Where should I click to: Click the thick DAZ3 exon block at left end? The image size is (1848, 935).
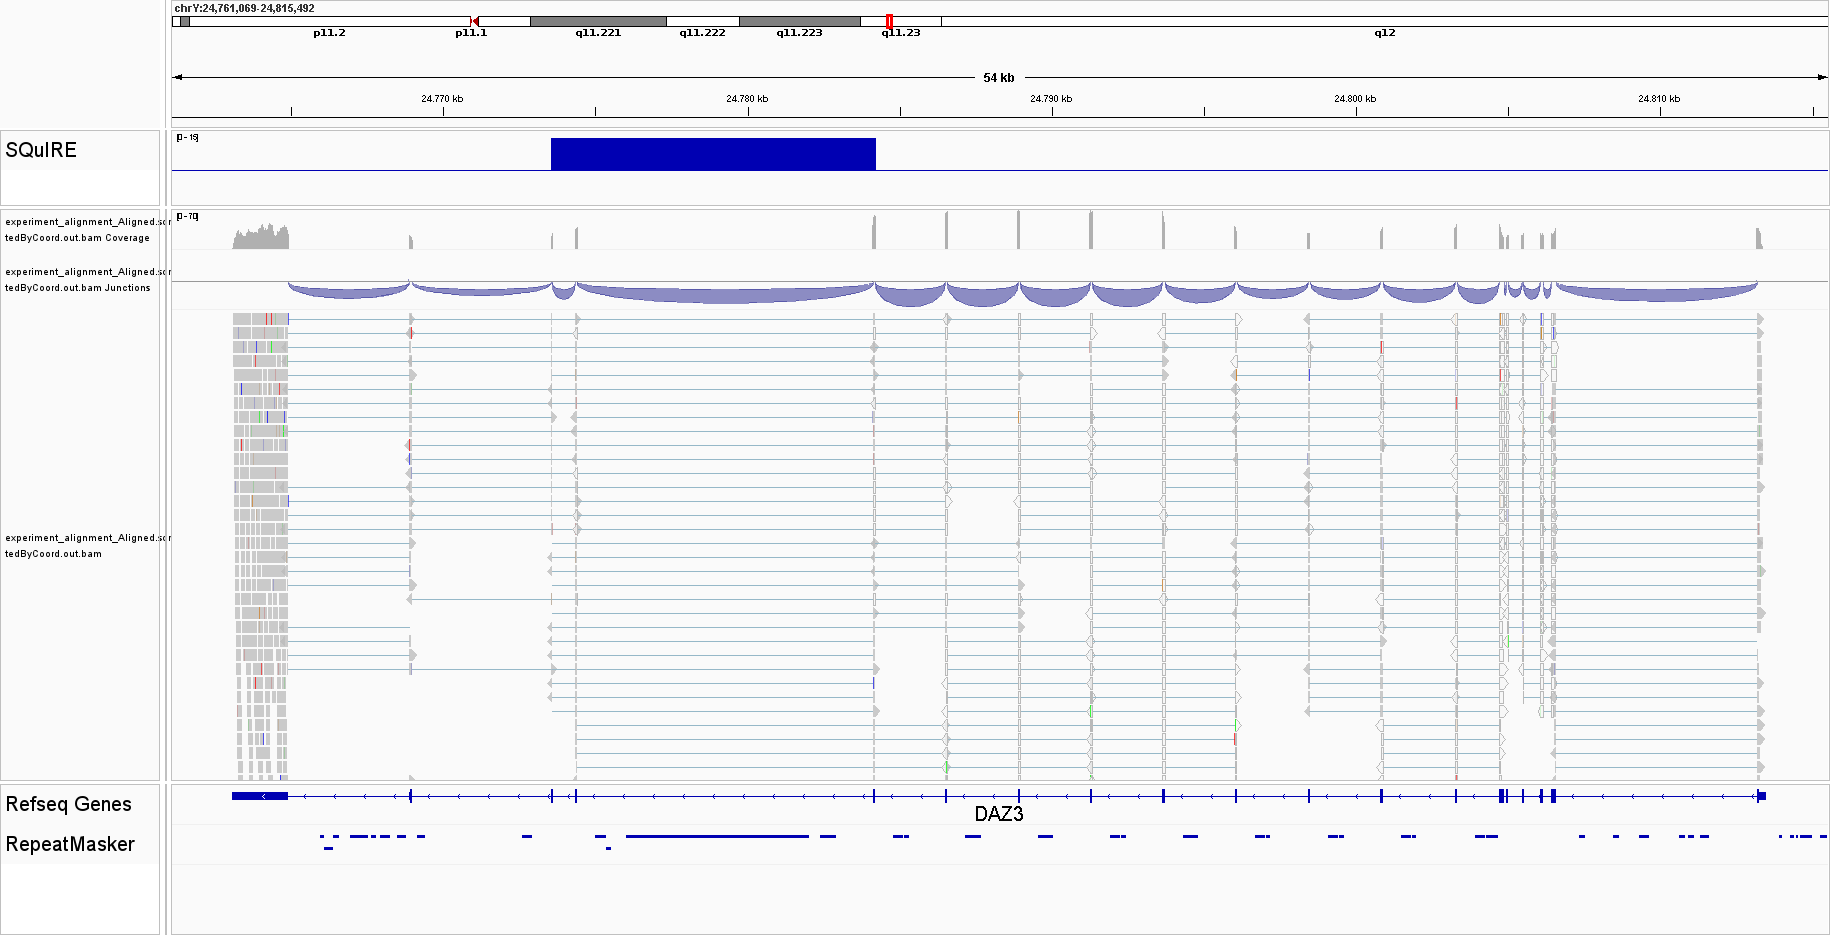point(260,796)
